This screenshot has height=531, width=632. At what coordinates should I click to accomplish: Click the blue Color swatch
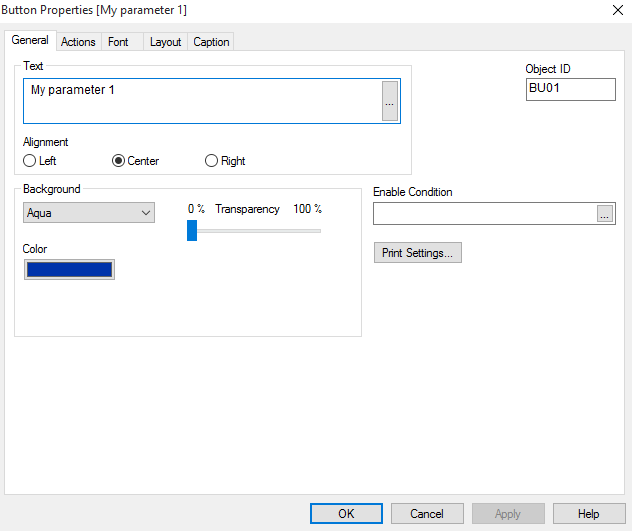coord(69,270)
